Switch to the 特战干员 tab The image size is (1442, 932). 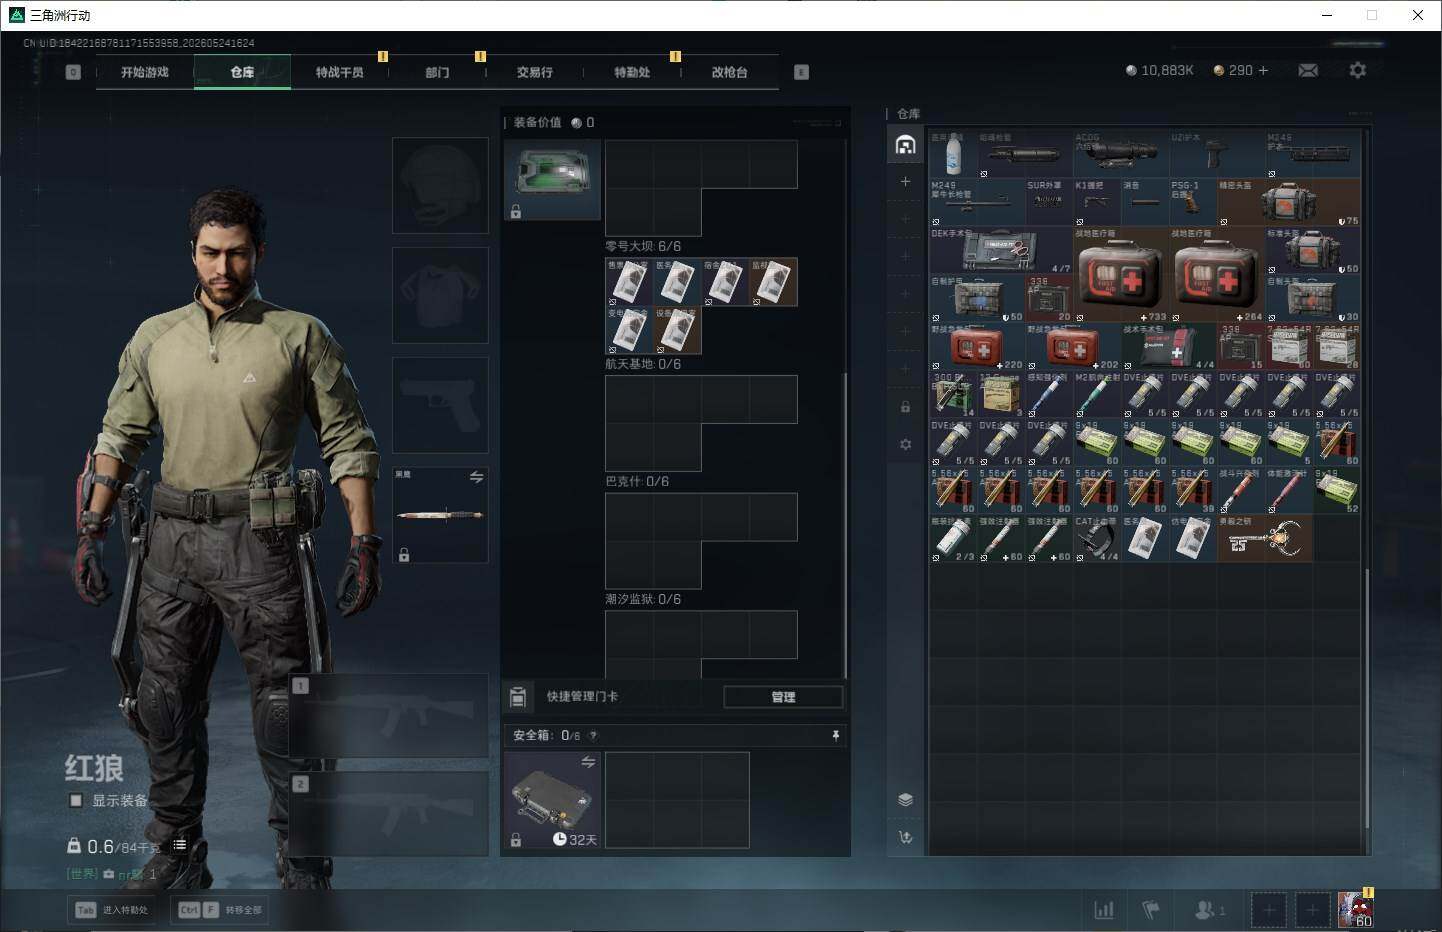[x=340, y=72]
